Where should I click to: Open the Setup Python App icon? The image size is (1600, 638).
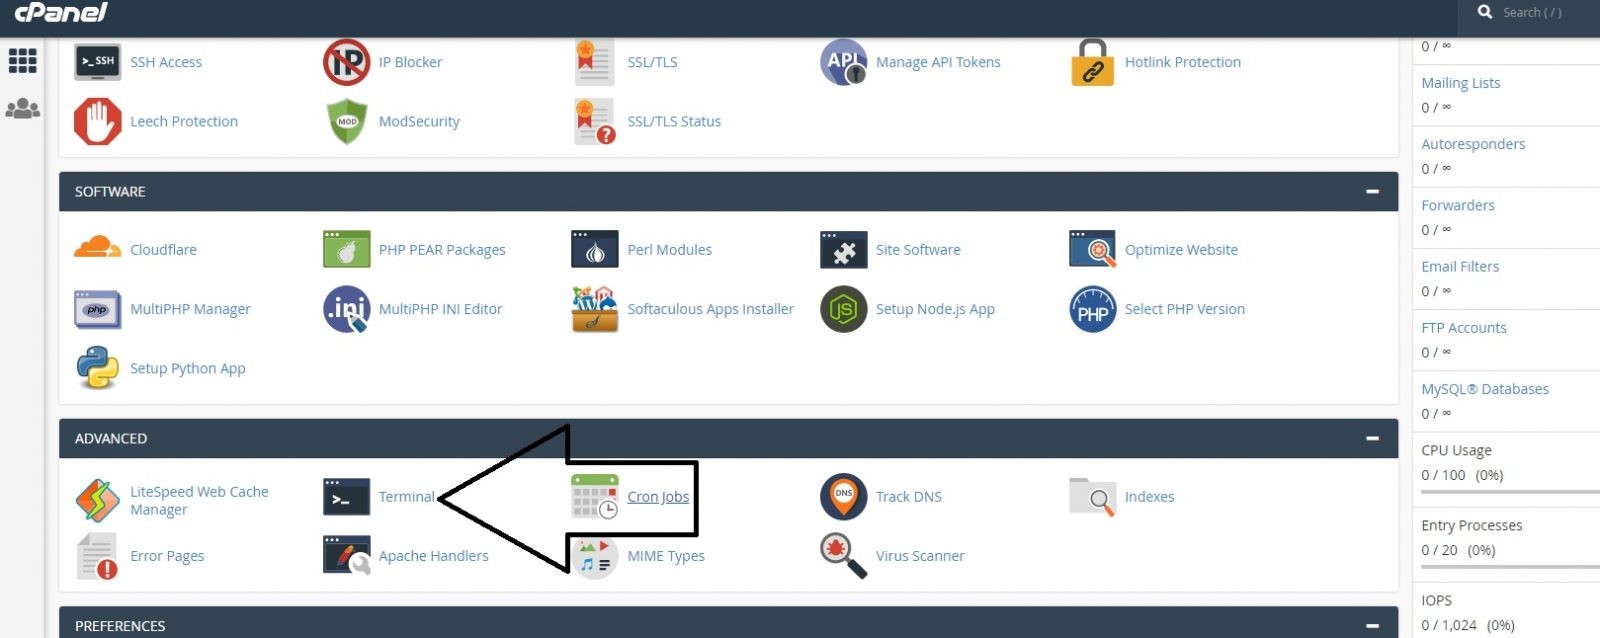(97, 368)
